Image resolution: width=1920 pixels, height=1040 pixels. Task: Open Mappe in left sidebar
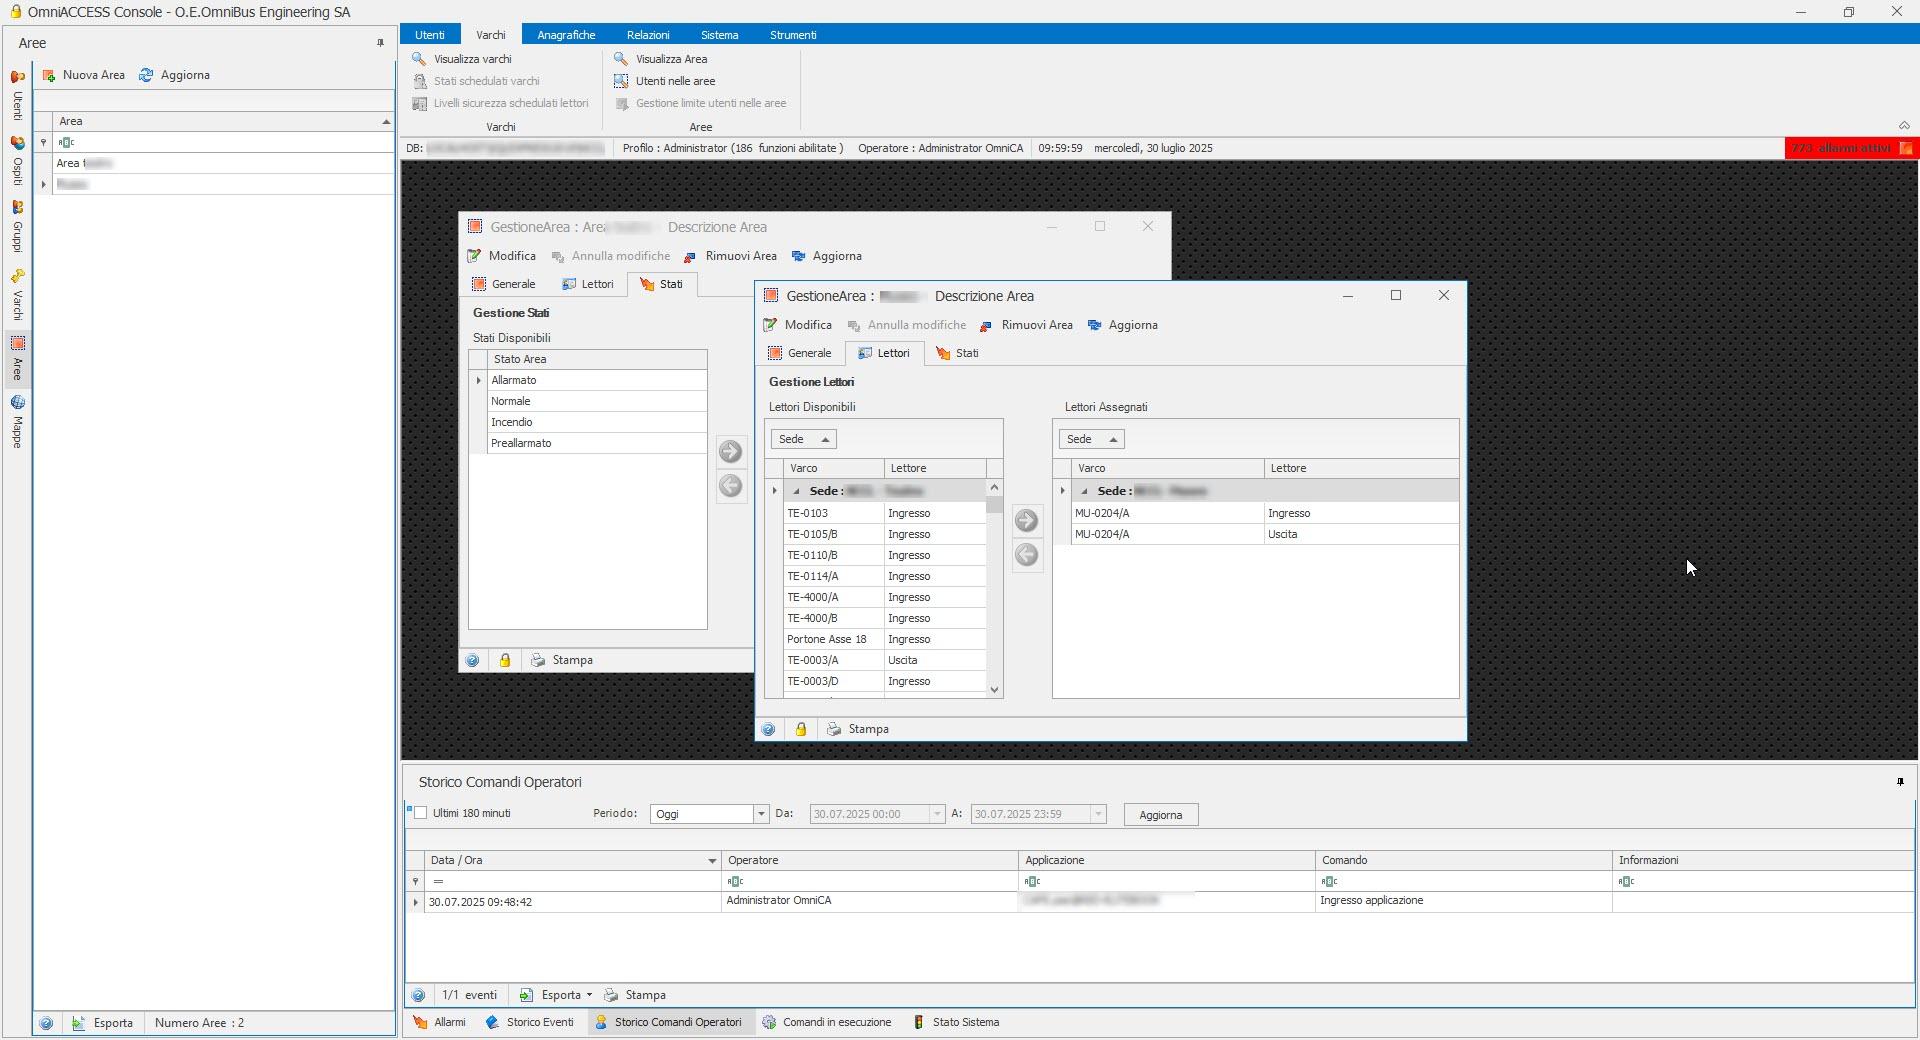(x=17, y=422)
